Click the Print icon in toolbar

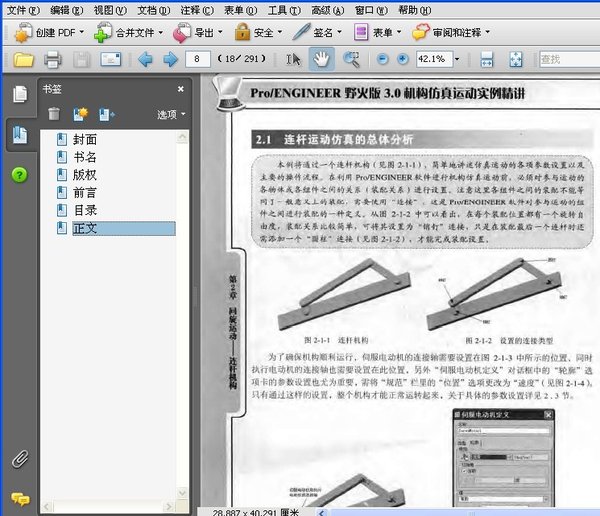[53, 59]
